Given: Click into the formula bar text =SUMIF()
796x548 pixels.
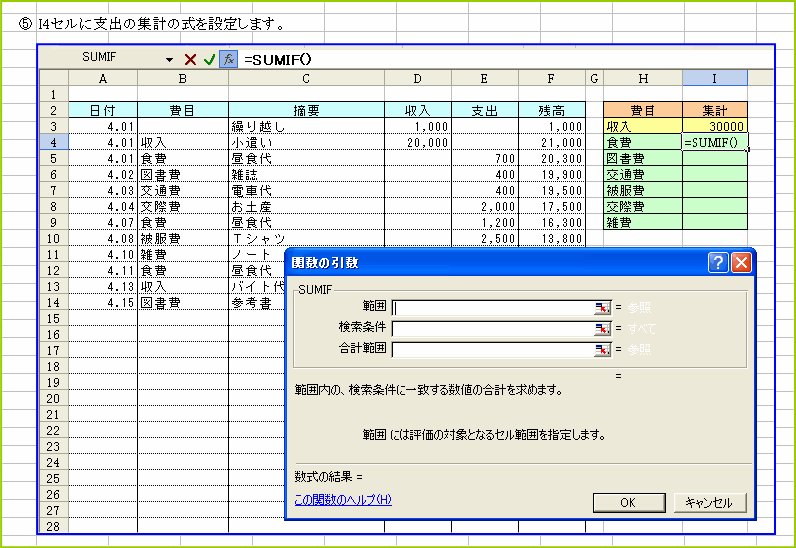Looking at the screenshot, I should 278,60.
